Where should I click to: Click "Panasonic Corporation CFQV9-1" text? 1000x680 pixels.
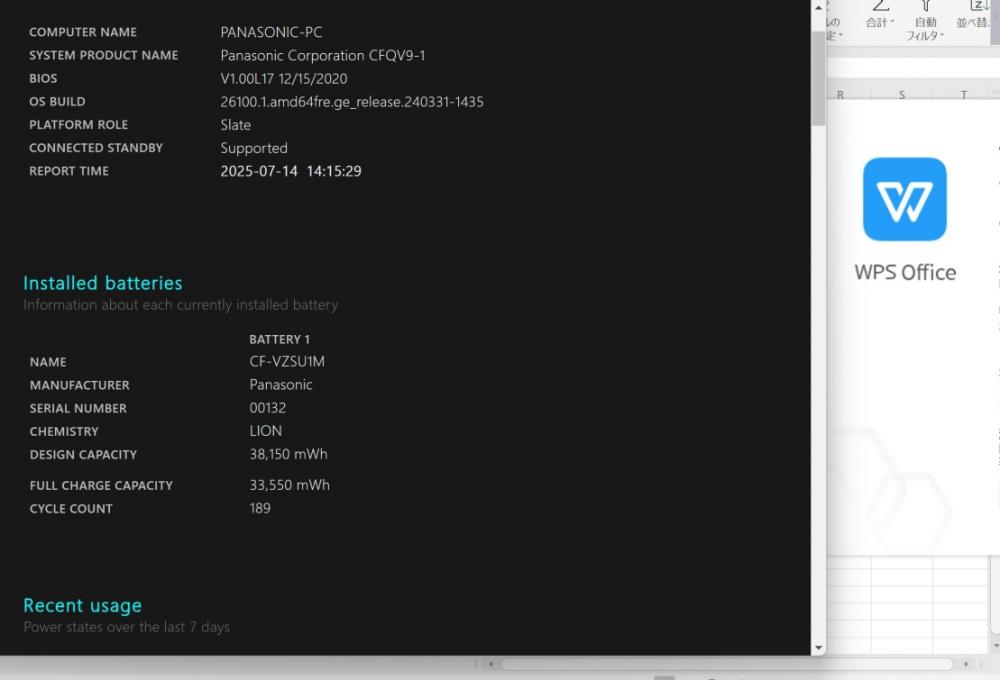(323, 55)
